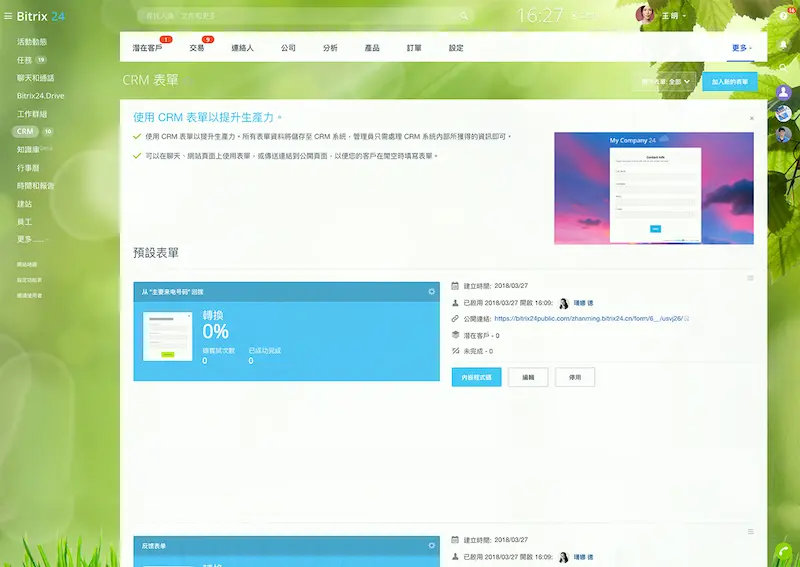Click the green phone call icon
This screenshot has height=567, width=800.
click(783, 554)
